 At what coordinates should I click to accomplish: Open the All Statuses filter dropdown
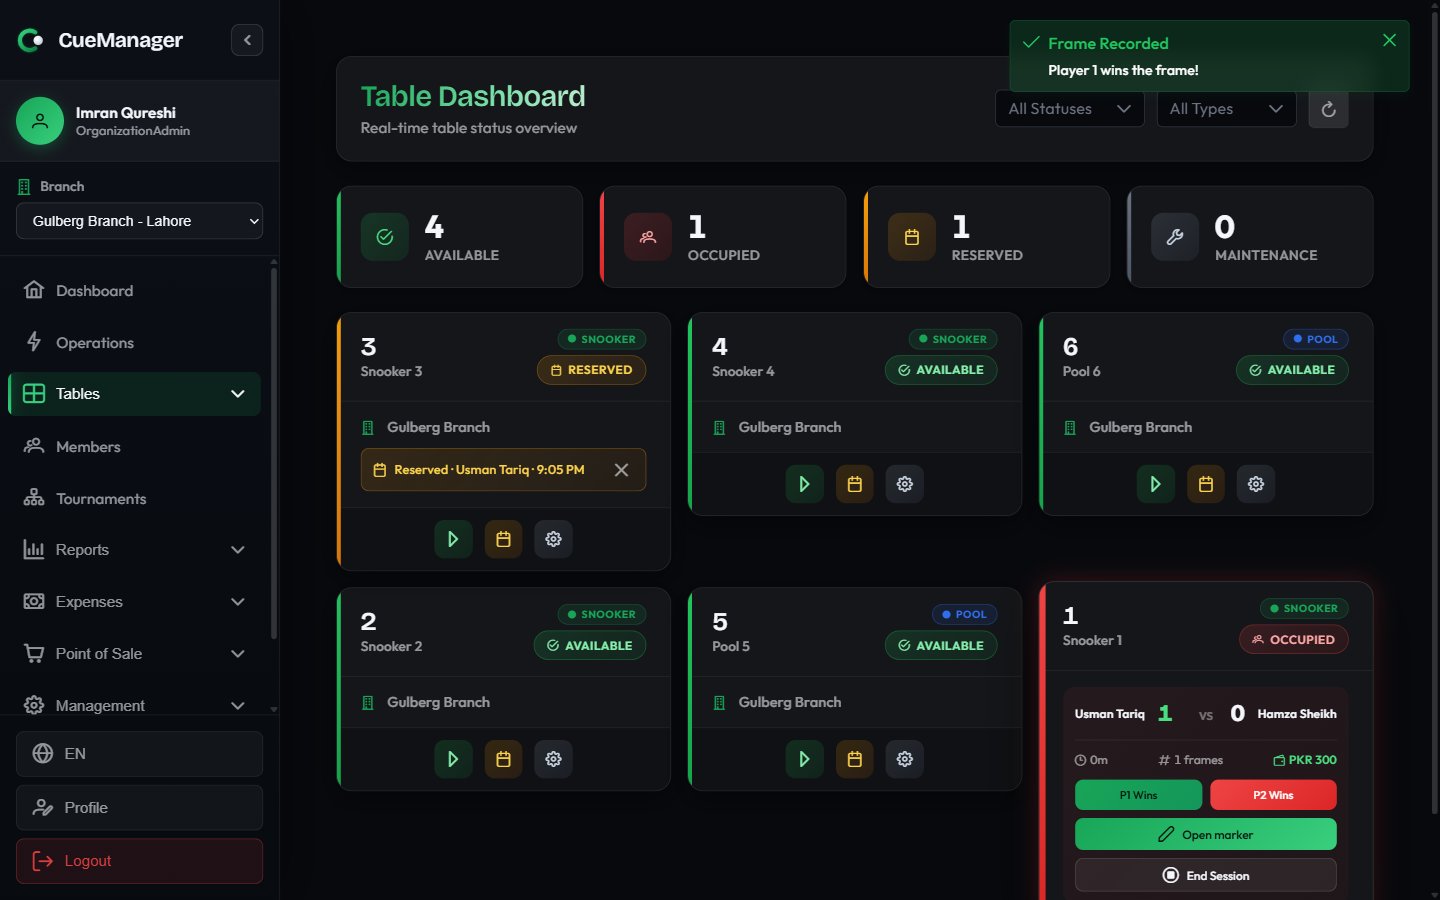click(x=1069, y=109)
